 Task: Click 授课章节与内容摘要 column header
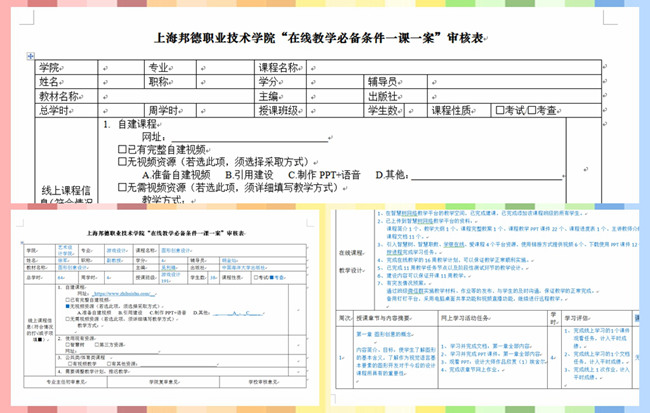tap(383, 318)
